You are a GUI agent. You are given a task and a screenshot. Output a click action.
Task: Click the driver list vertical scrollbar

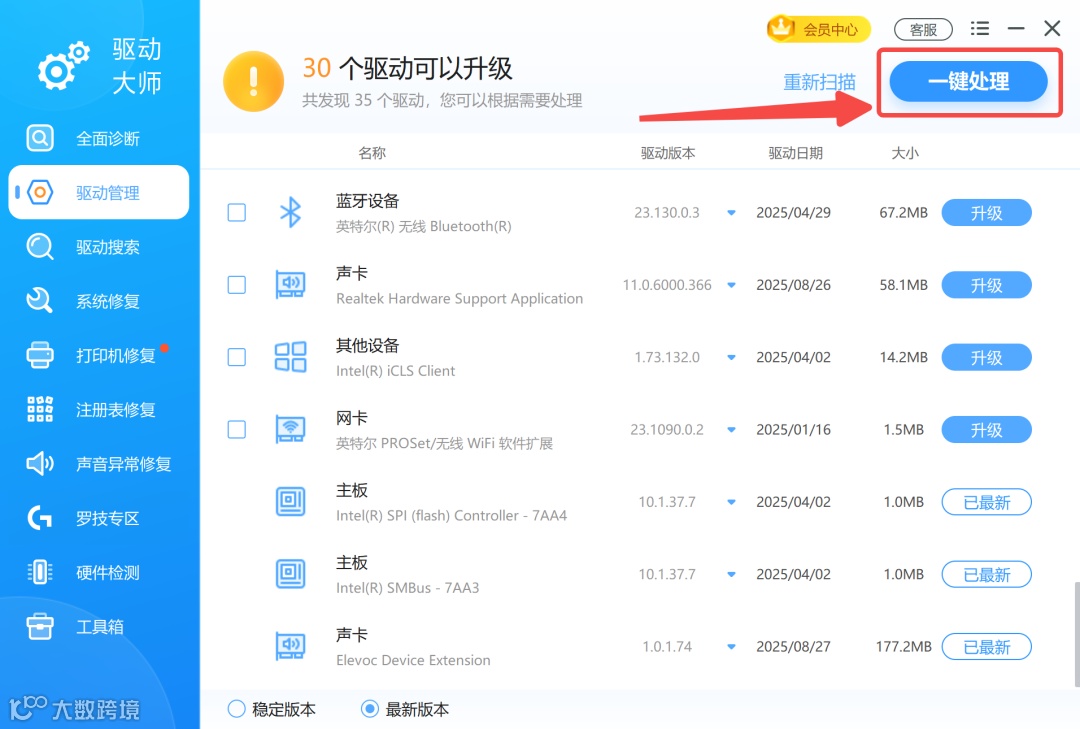point(1077,635)
